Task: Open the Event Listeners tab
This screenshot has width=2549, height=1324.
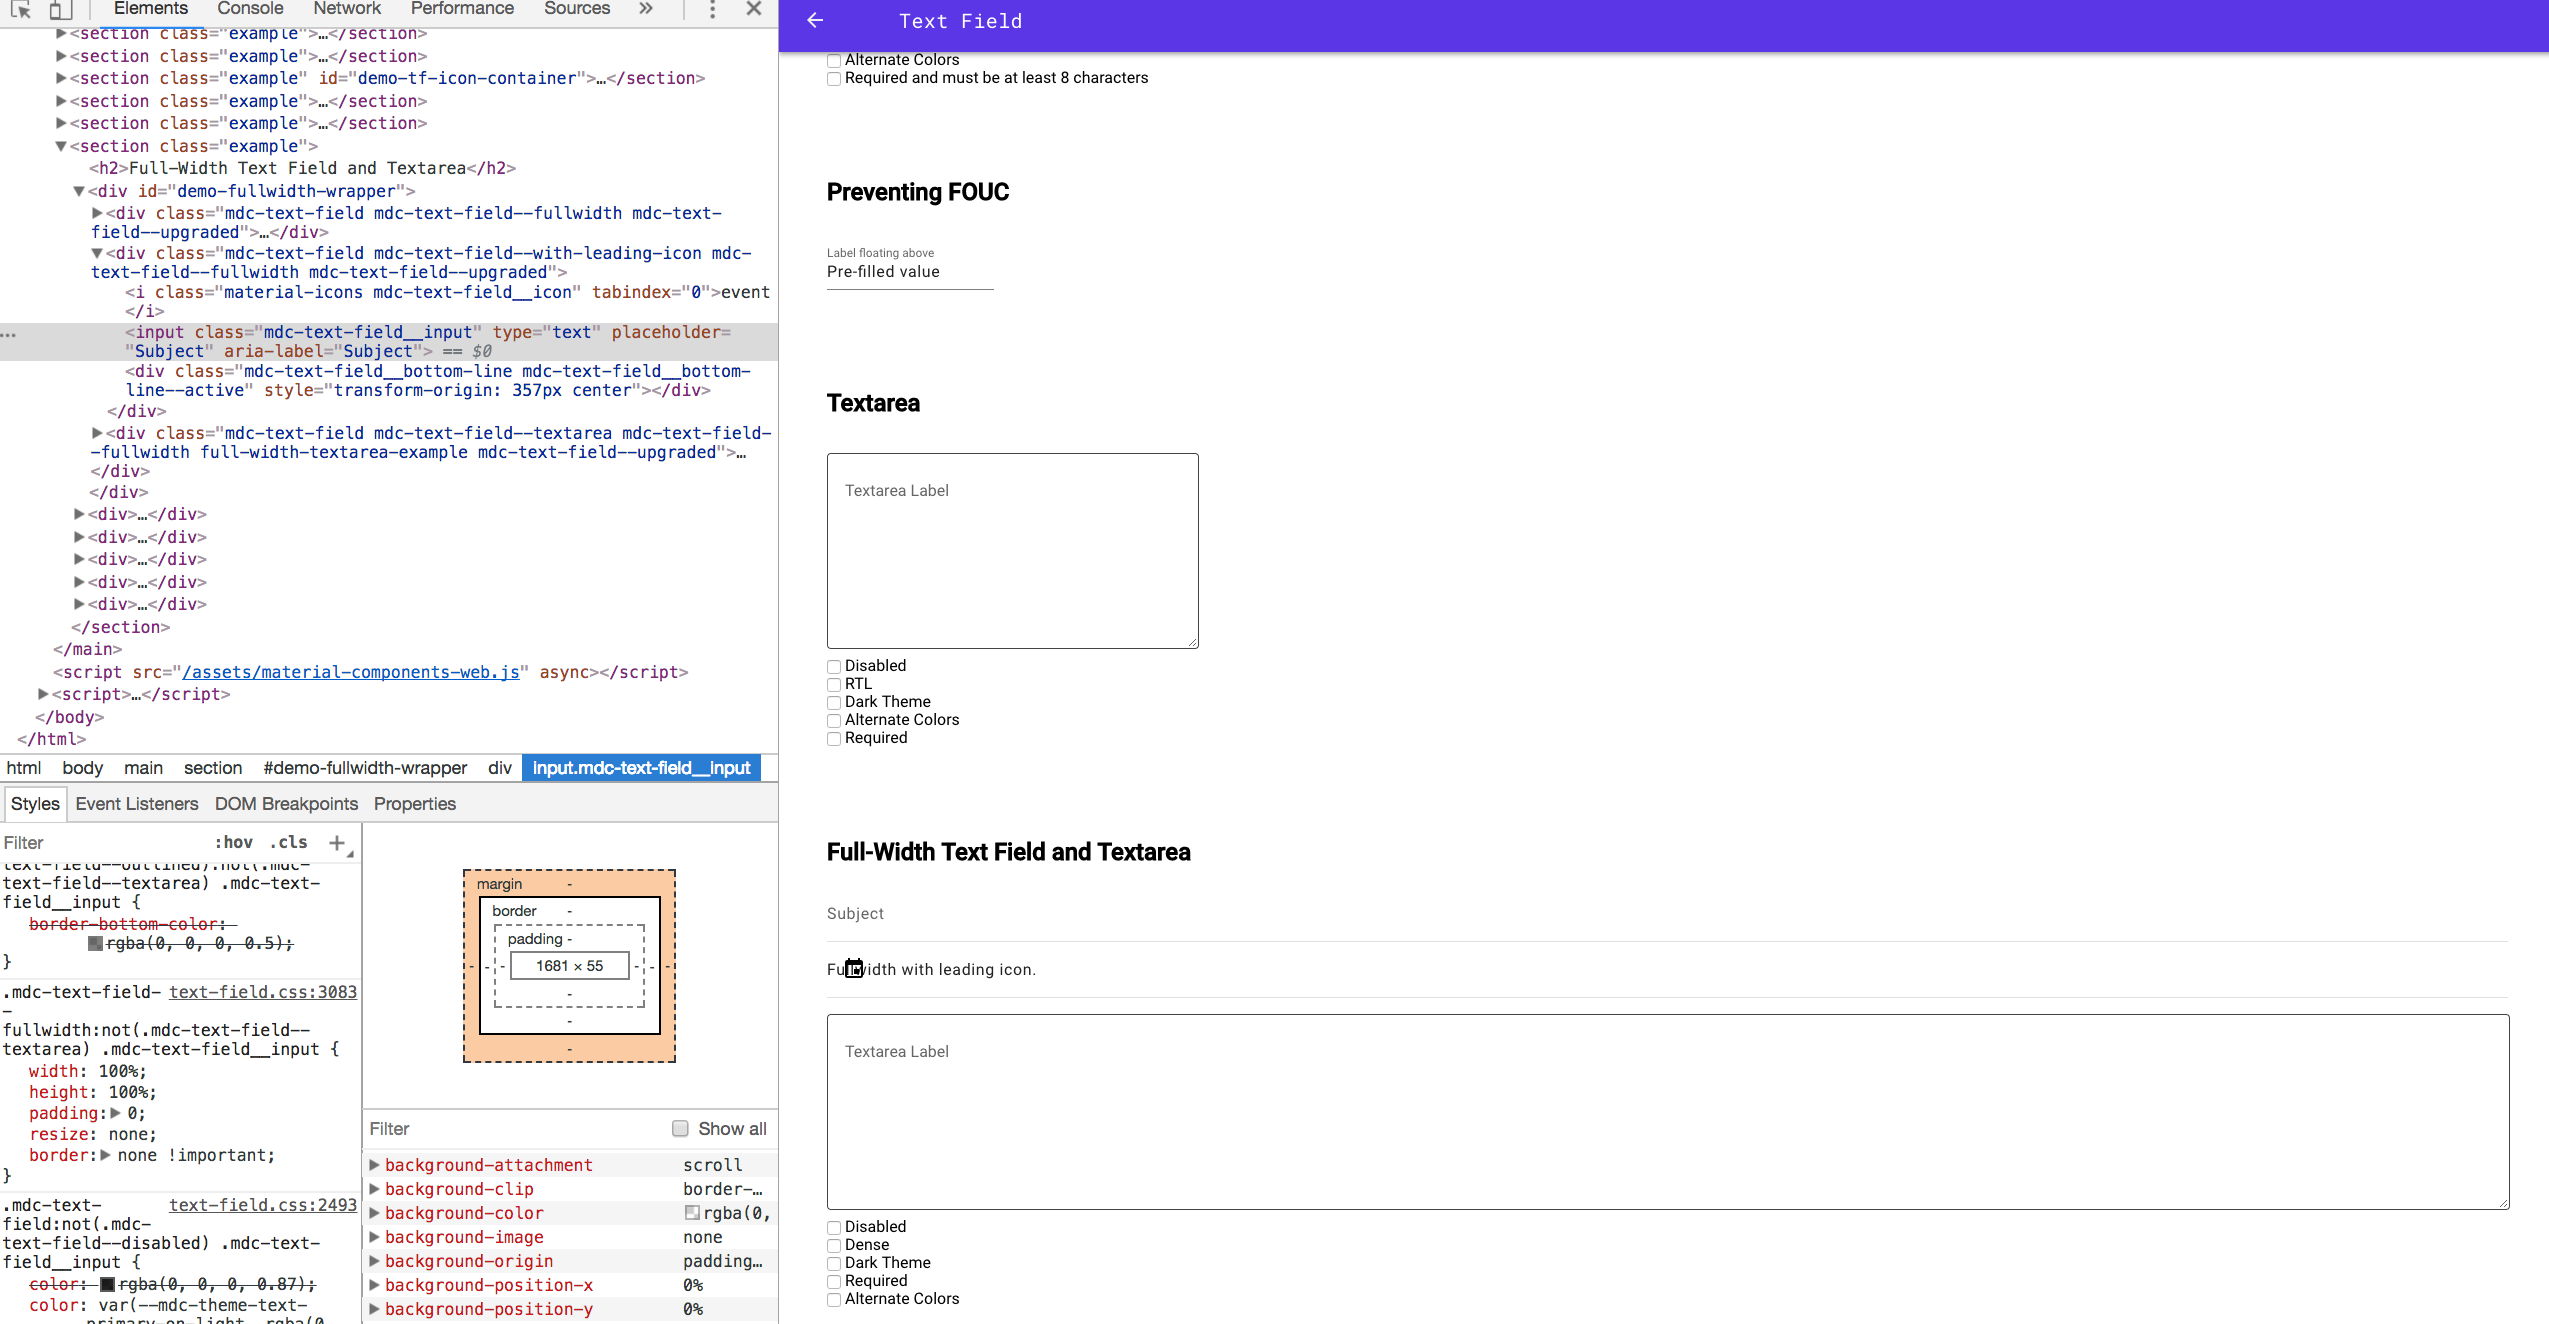Action: [x=137, y=804]
